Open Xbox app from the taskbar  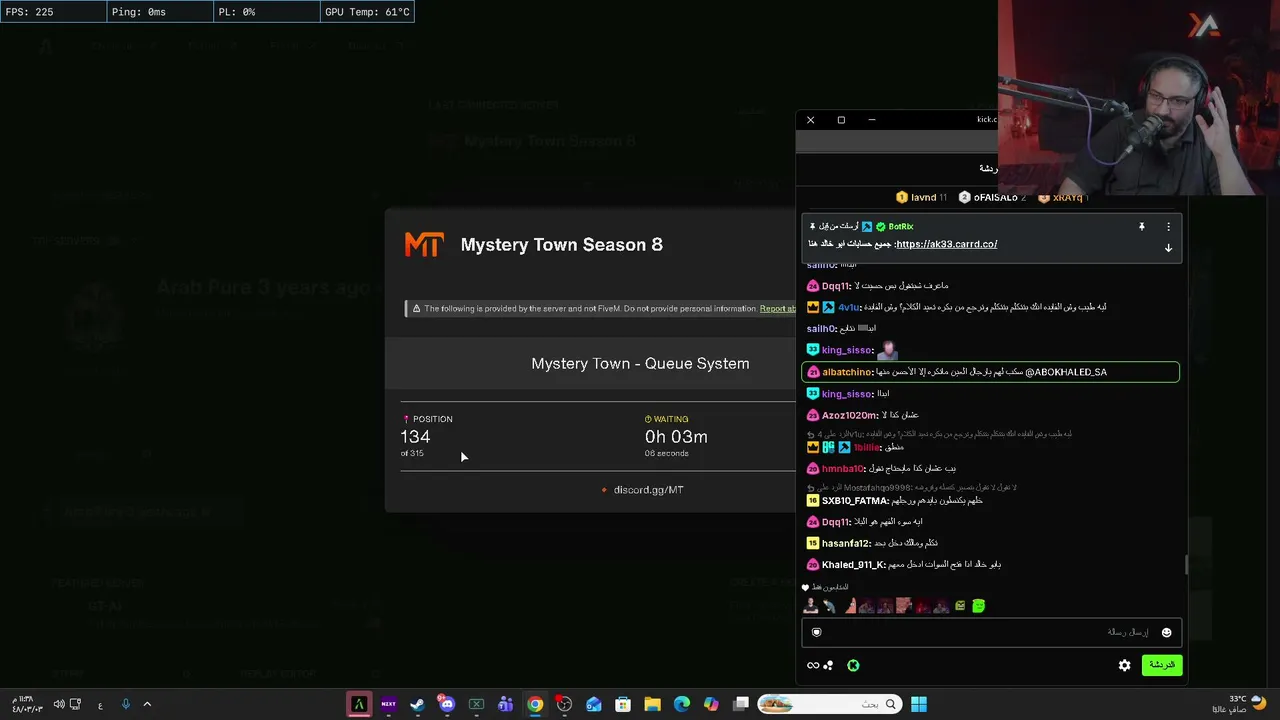point(476,705)
